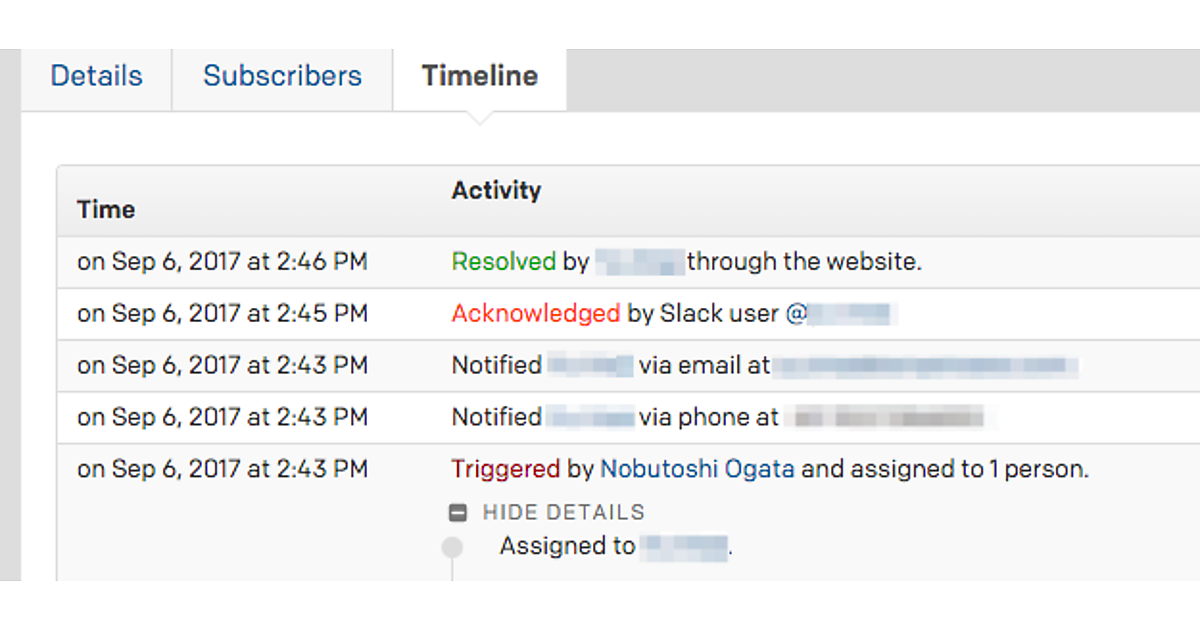The image size is (1200, 630).
Task: Collapse details using the minus icon
Action: tap(458, 513)
